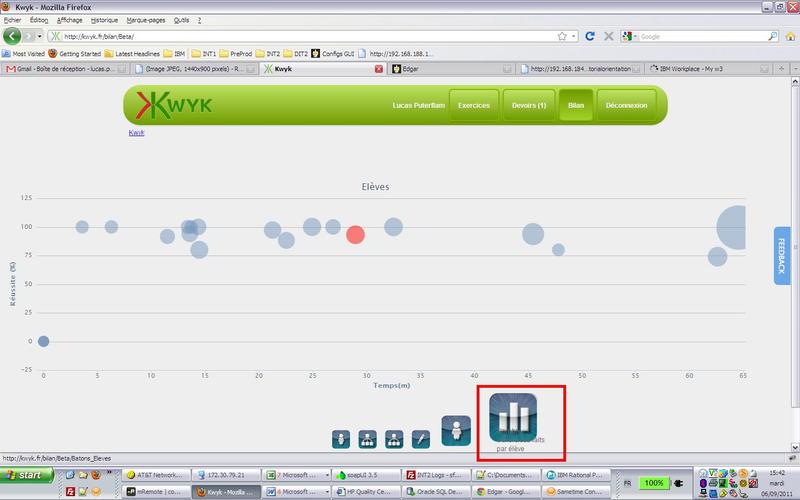Log out with the Déconnexion button
Screen dimensions: 800x500
click(x=627, y=105)
